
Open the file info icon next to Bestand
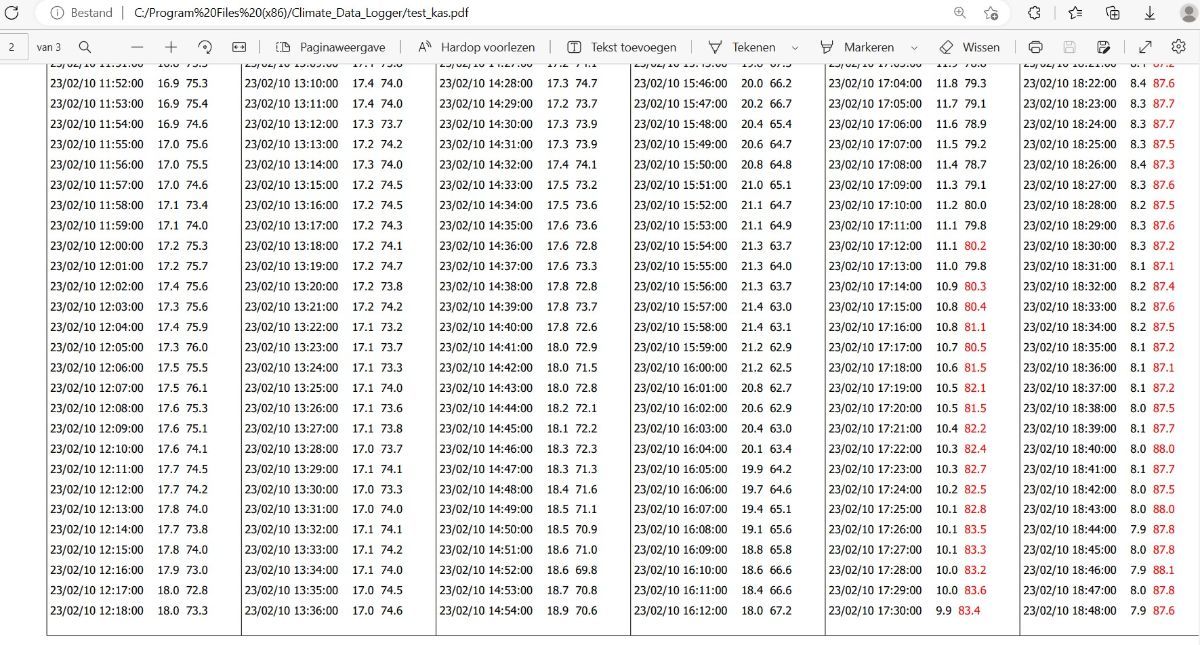click(x=57, y=13)
